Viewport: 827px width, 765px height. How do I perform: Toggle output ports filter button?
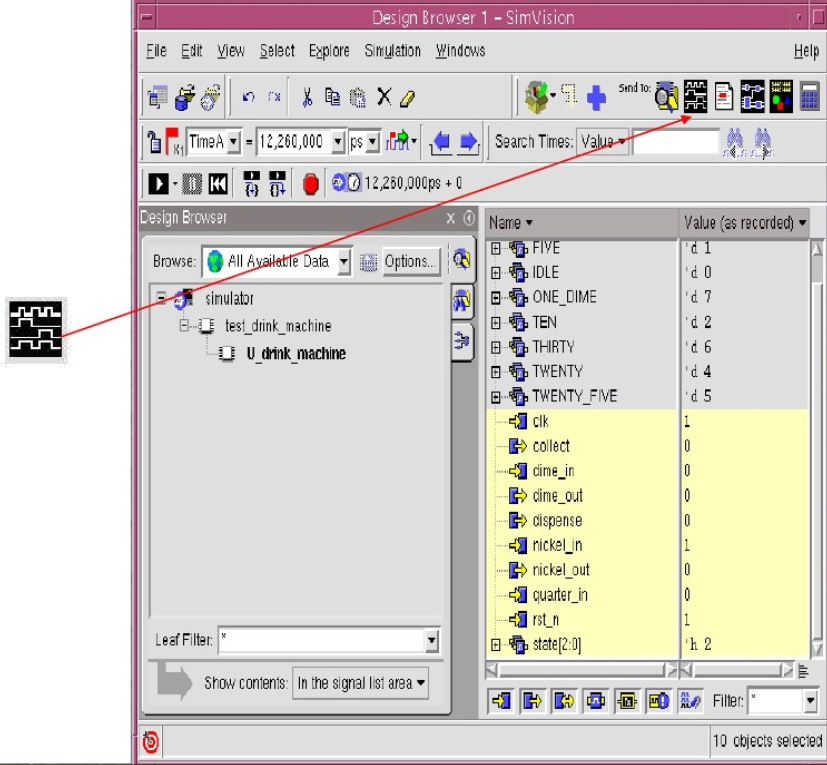532,701
